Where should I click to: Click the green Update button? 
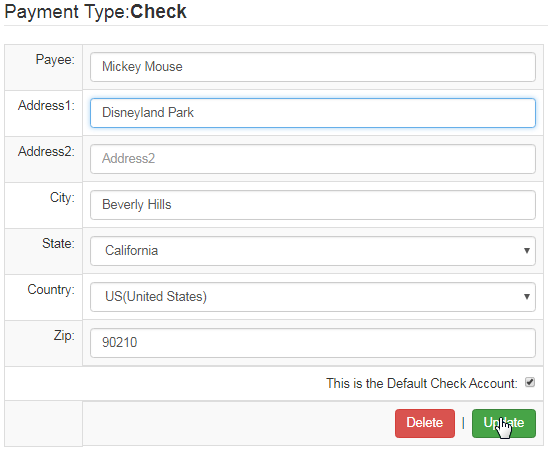click(504, 423)
